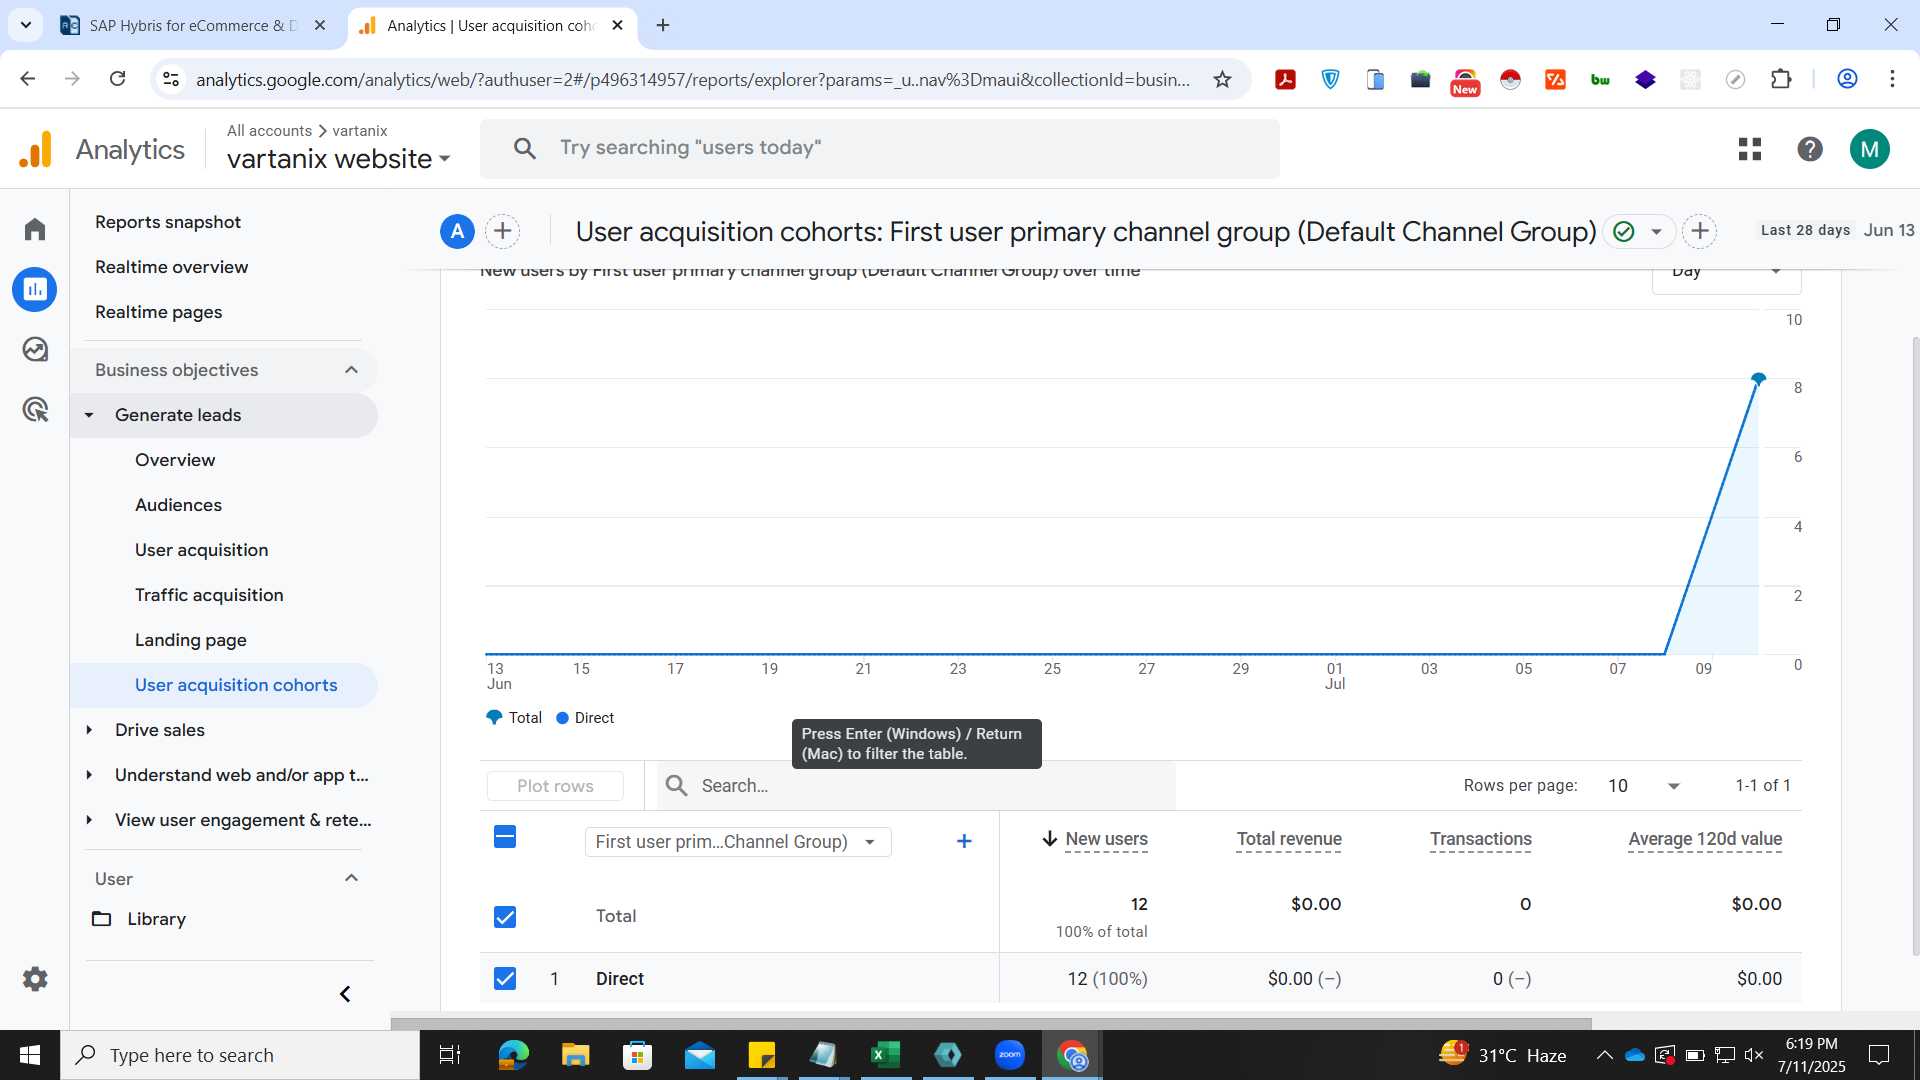
Task: Expand Understand web and/or app traffic group
Action: [89, 775]
